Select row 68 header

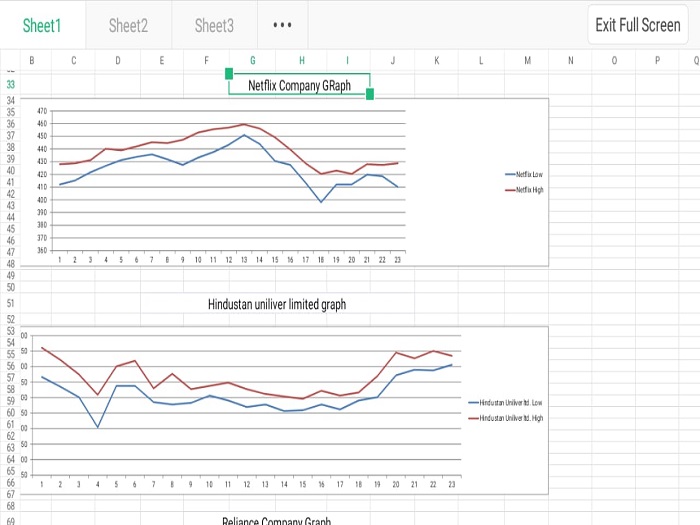pos(10,506)
